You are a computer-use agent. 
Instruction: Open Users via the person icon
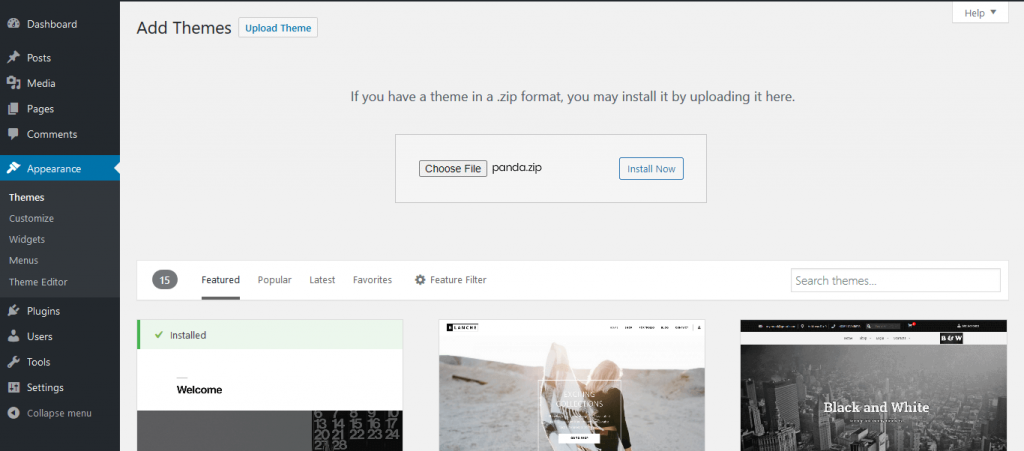point(13,337)
